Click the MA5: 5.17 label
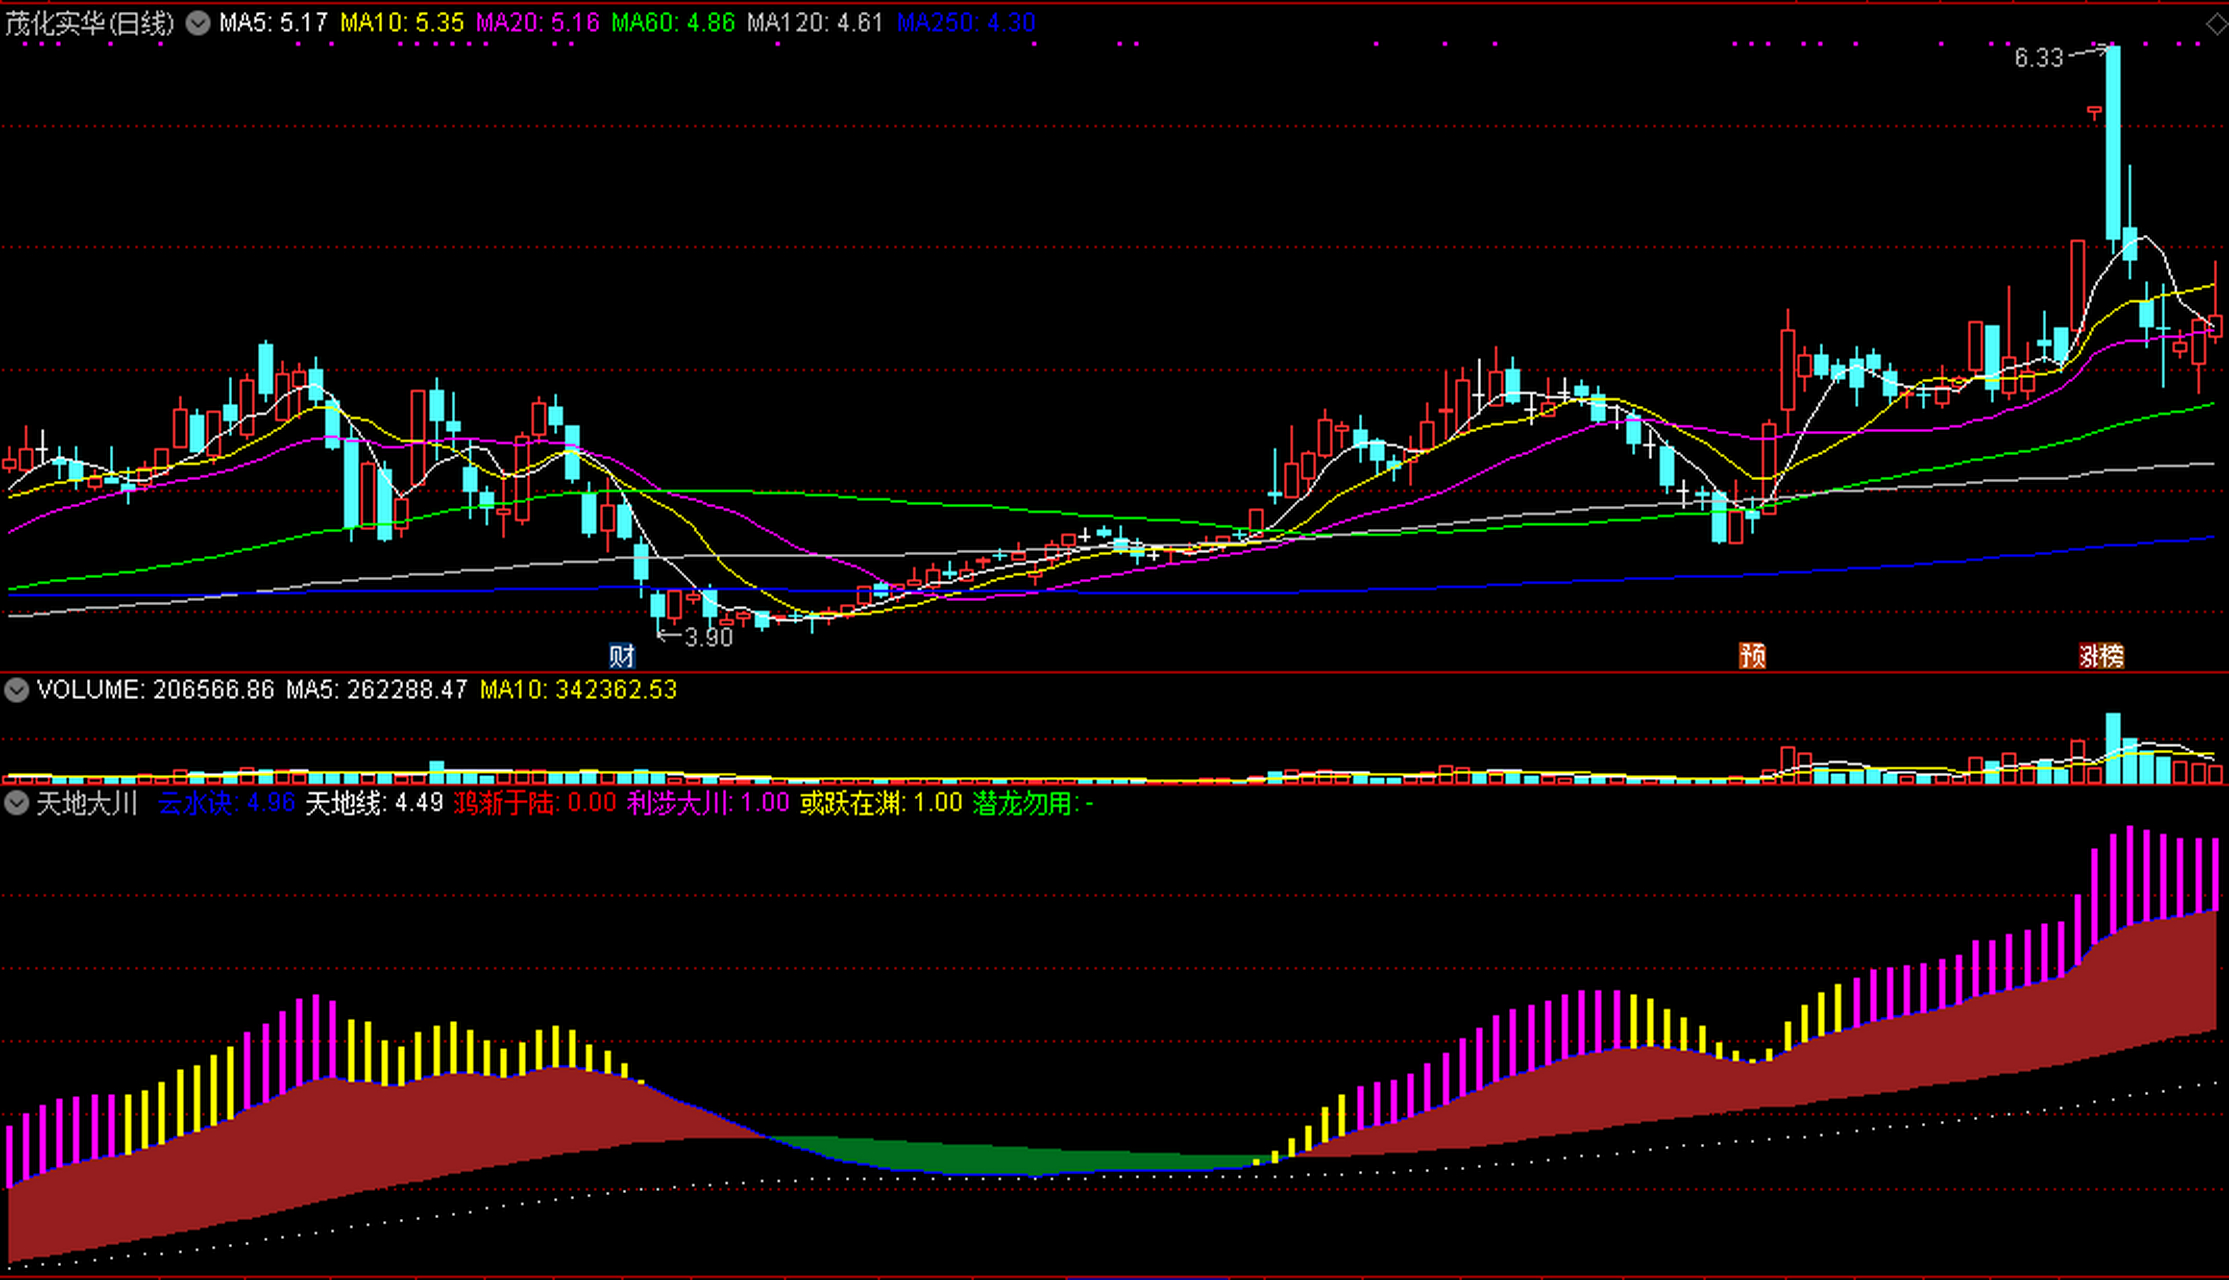The height and width of the screenshot is (1280, 2229). 273,23
